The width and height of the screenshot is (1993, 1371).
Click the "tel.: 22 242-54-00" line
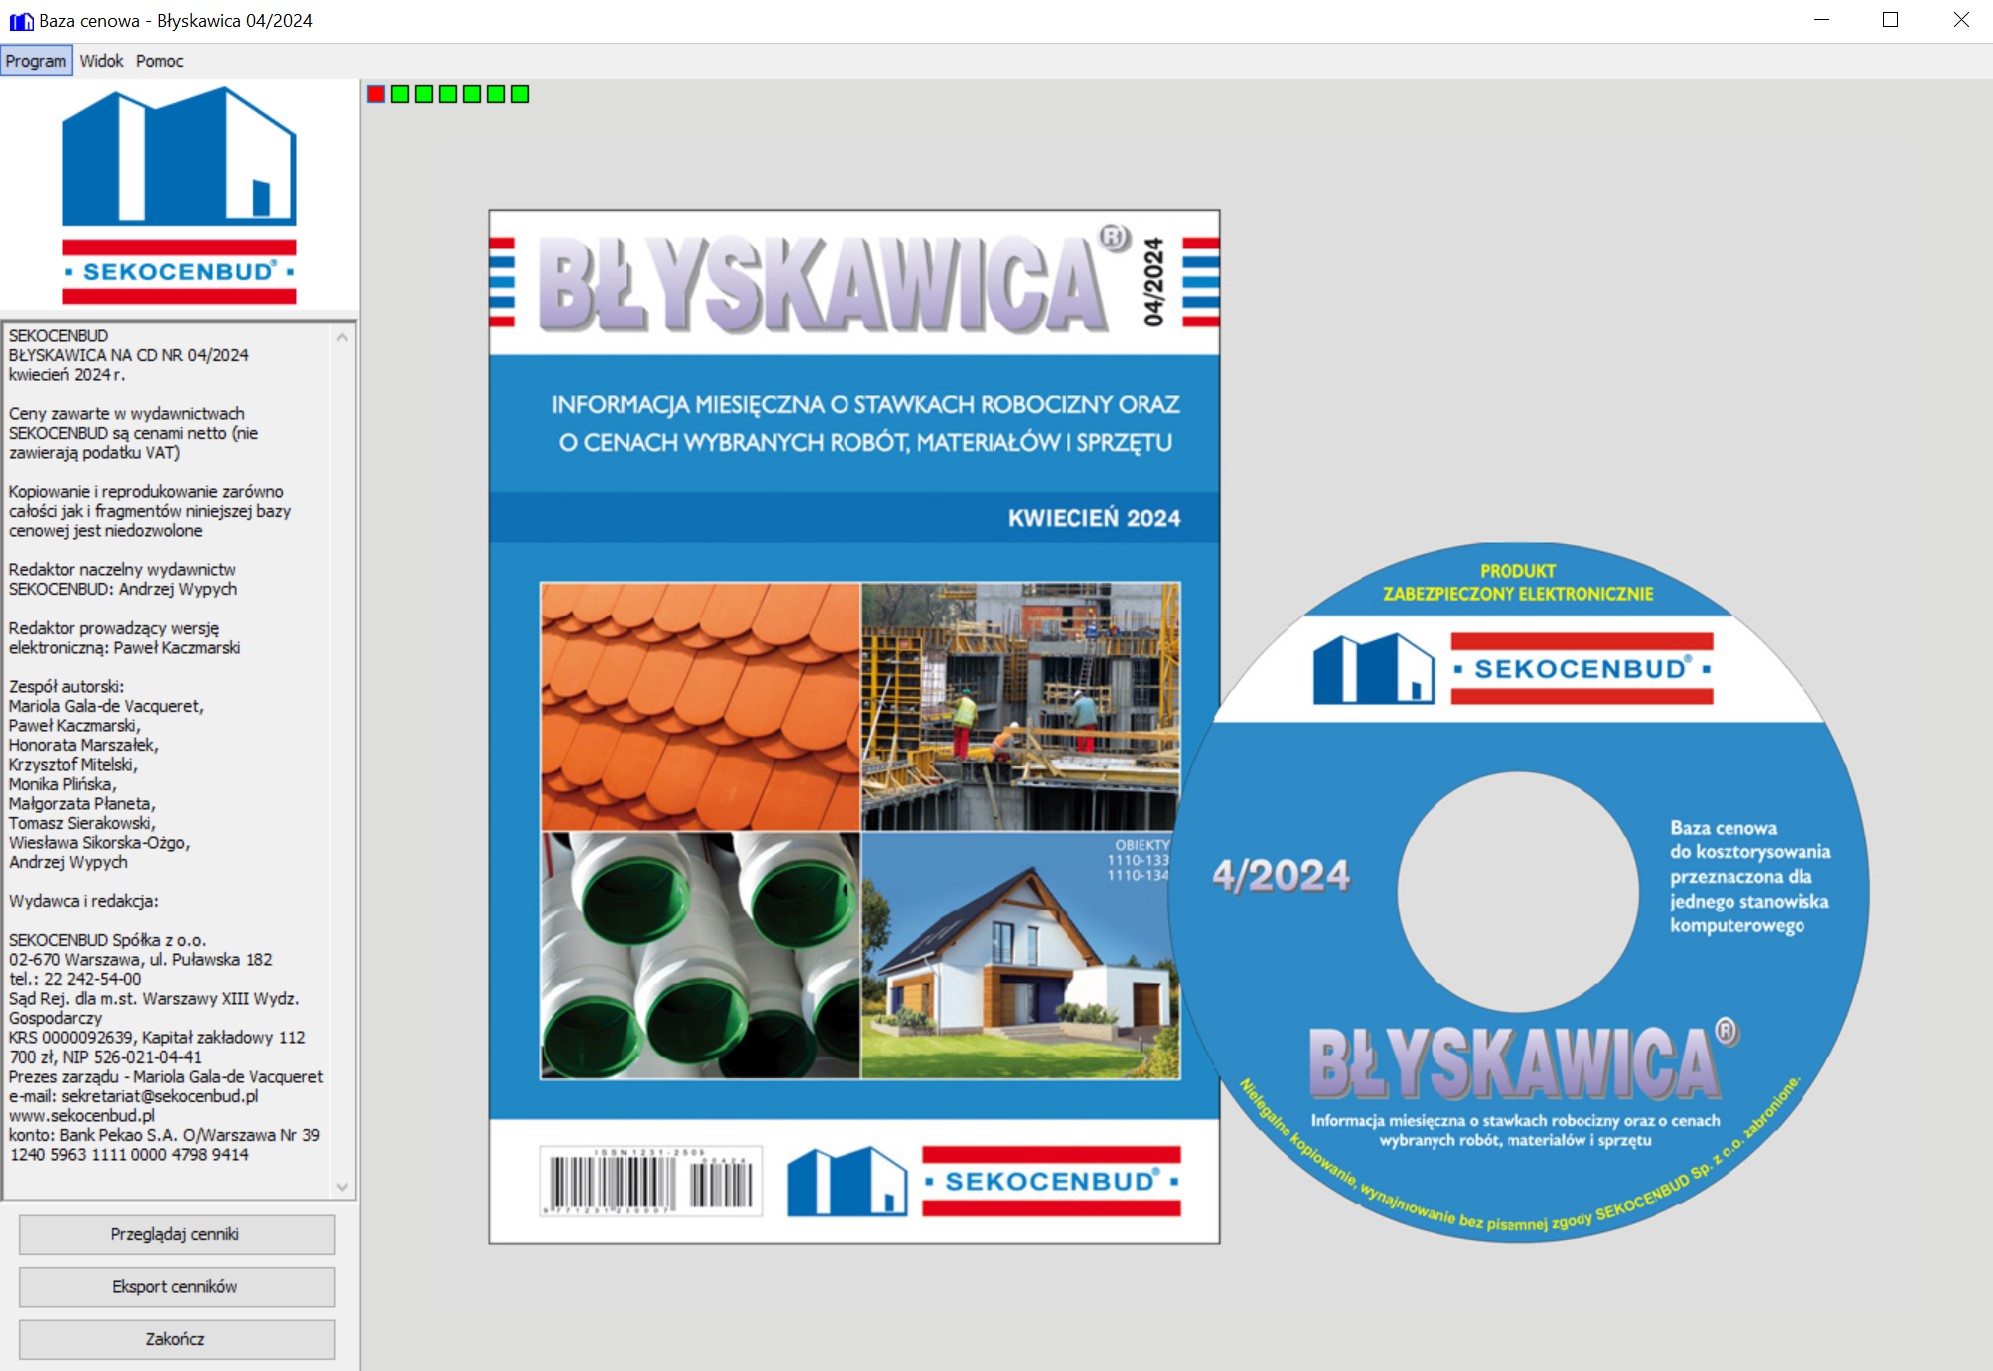[x=75, y=979]
